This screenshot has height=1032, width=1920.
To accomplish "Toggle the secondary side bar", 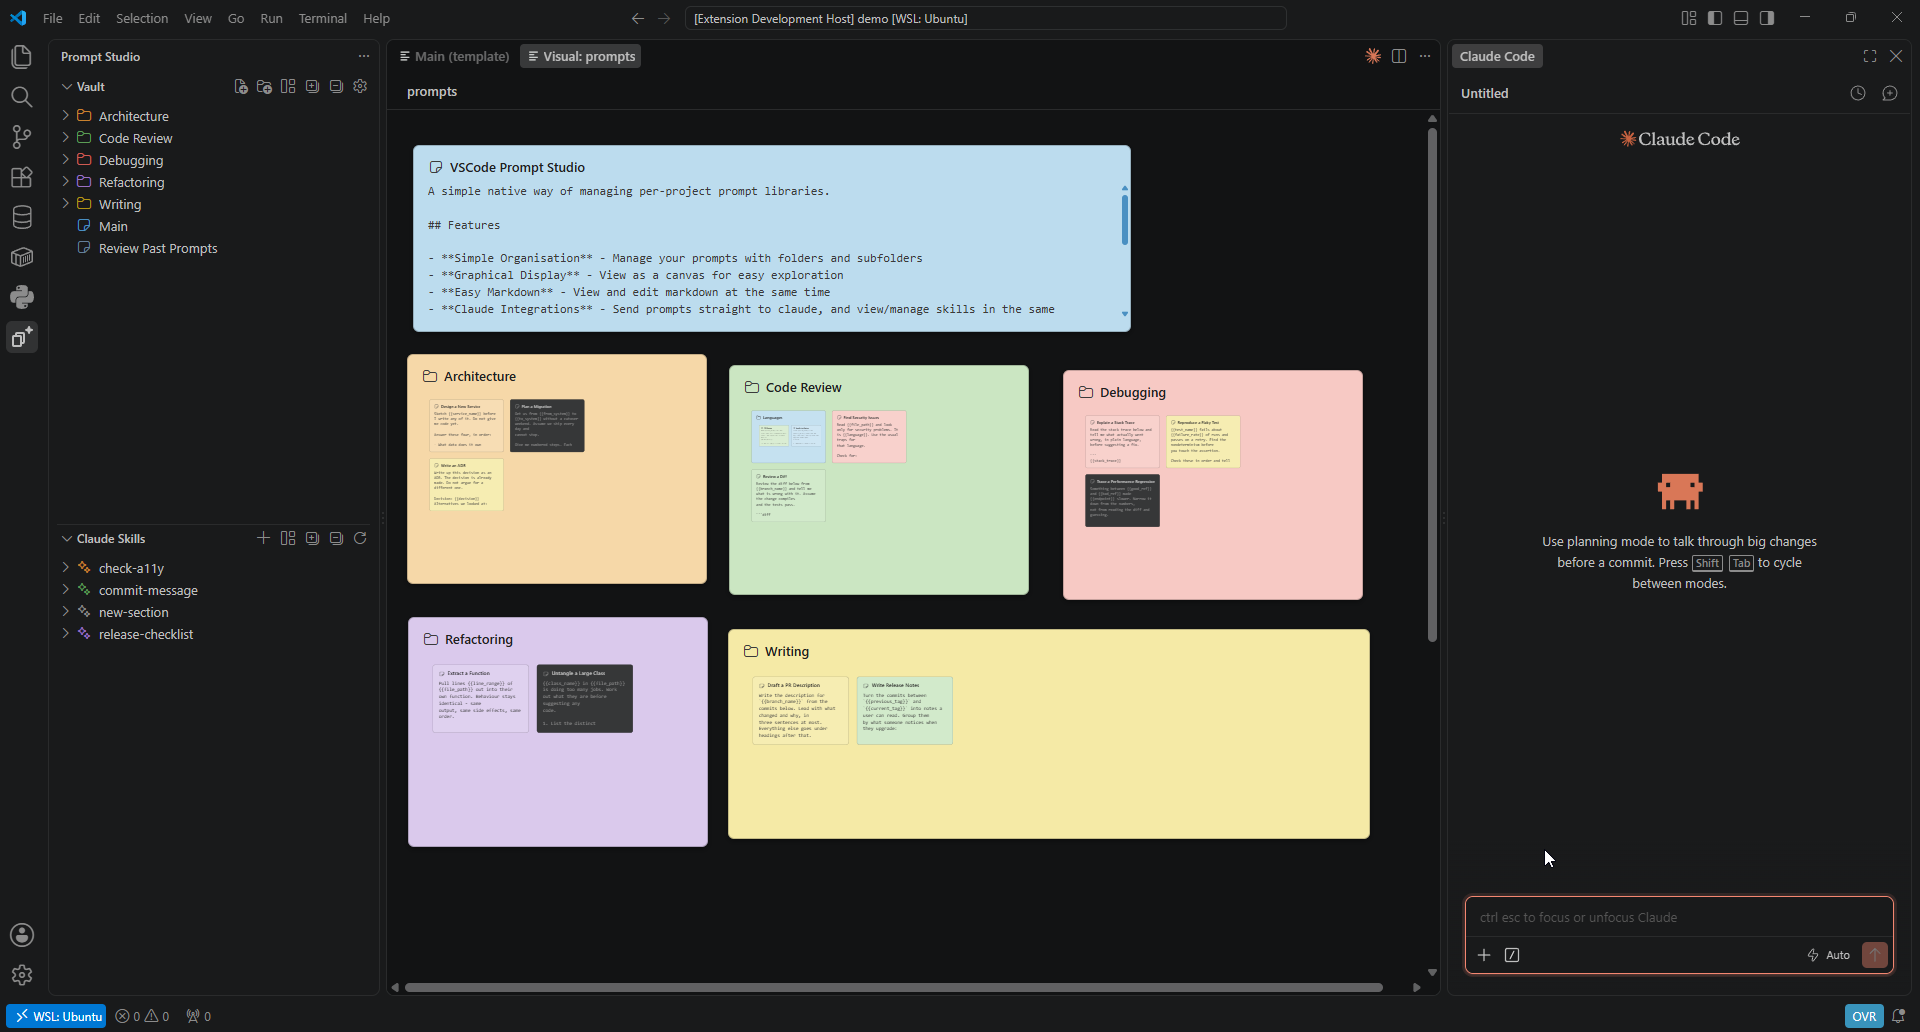I will point(1767,18).
